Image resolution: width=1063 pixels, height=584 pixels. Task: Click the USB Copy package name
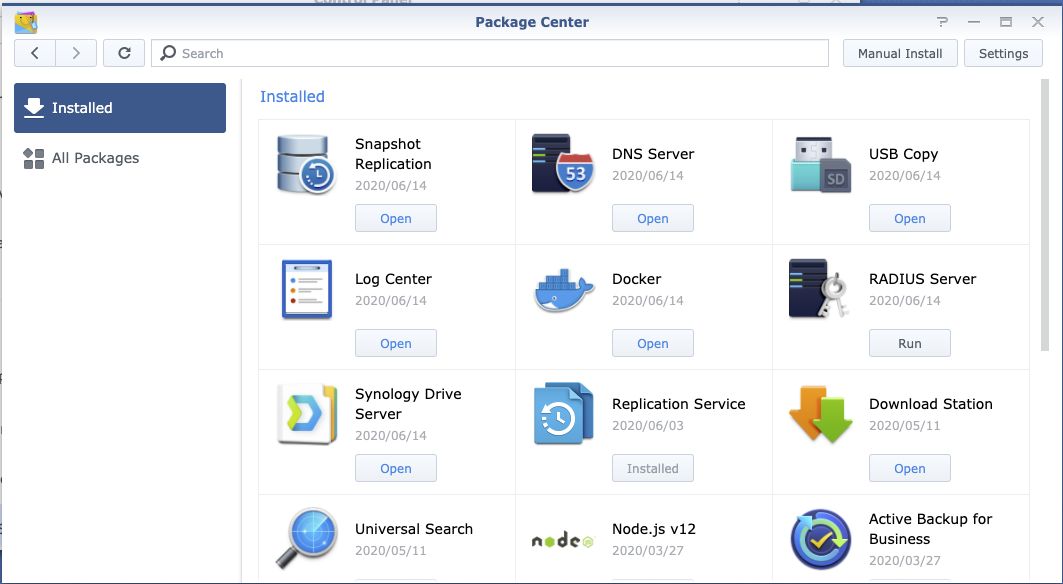coord(904,154)
